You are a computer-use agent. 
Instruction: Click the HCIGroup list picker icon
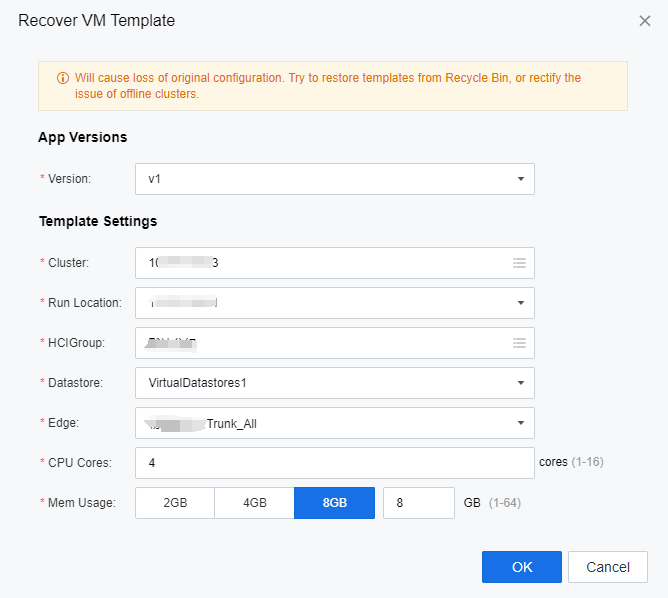(519, 343)
